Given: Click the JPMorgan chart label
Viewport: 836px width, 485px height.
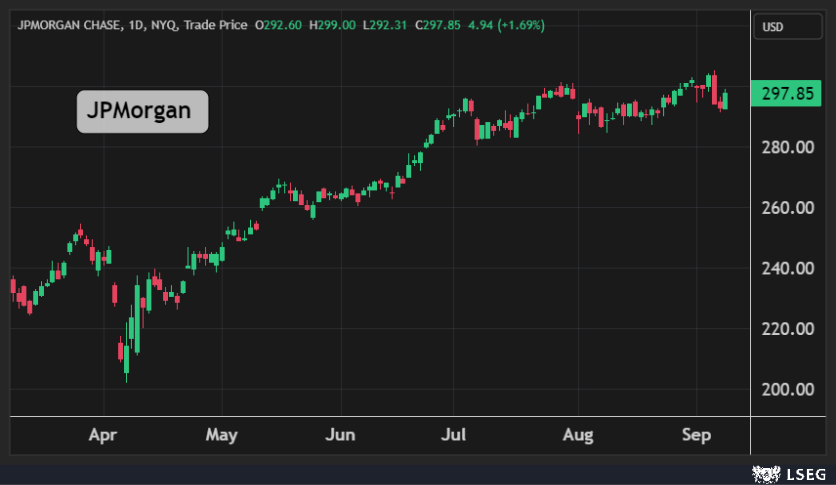Looking at the screenshot, I should coord(143,111).
